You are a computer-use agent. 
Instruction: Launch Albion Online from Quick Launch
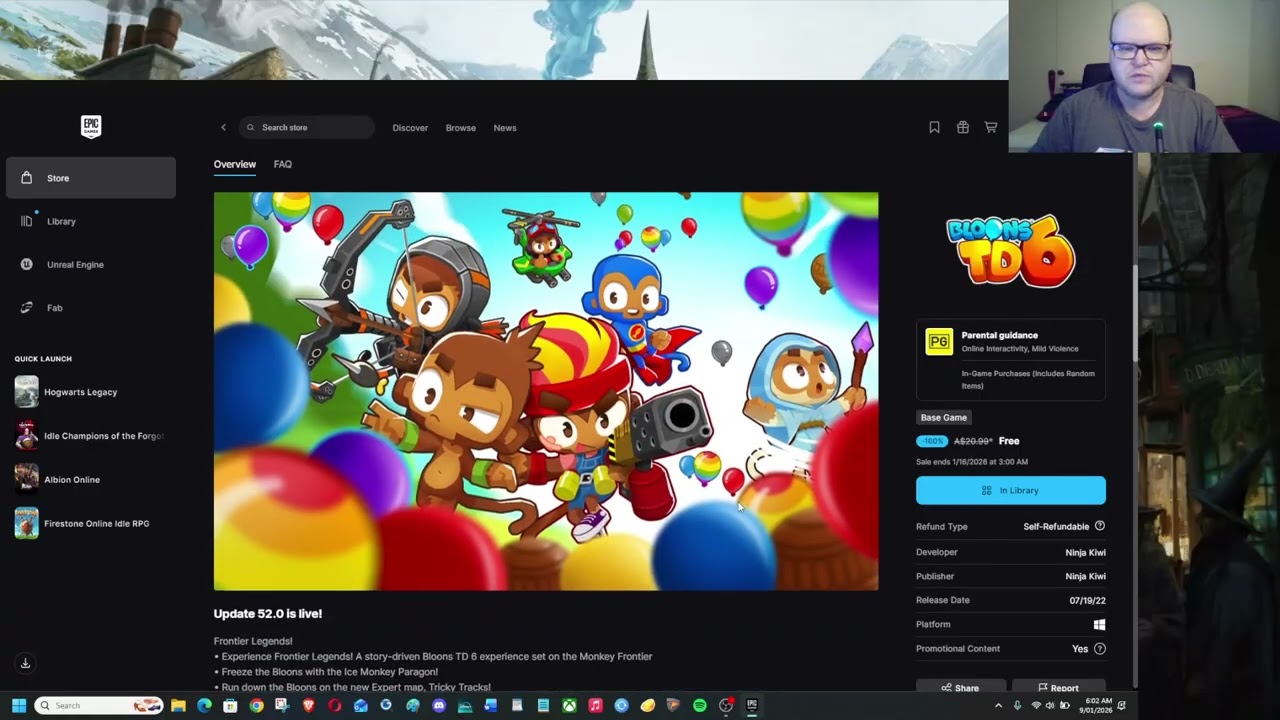(90, 479)
